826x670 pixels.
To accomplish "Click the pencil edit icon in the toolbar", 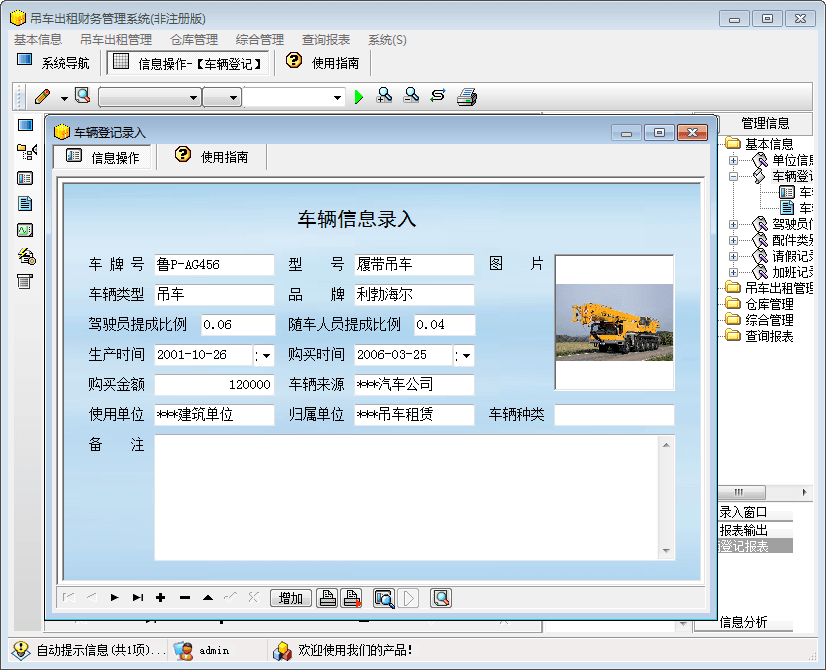I will (42, 97).
